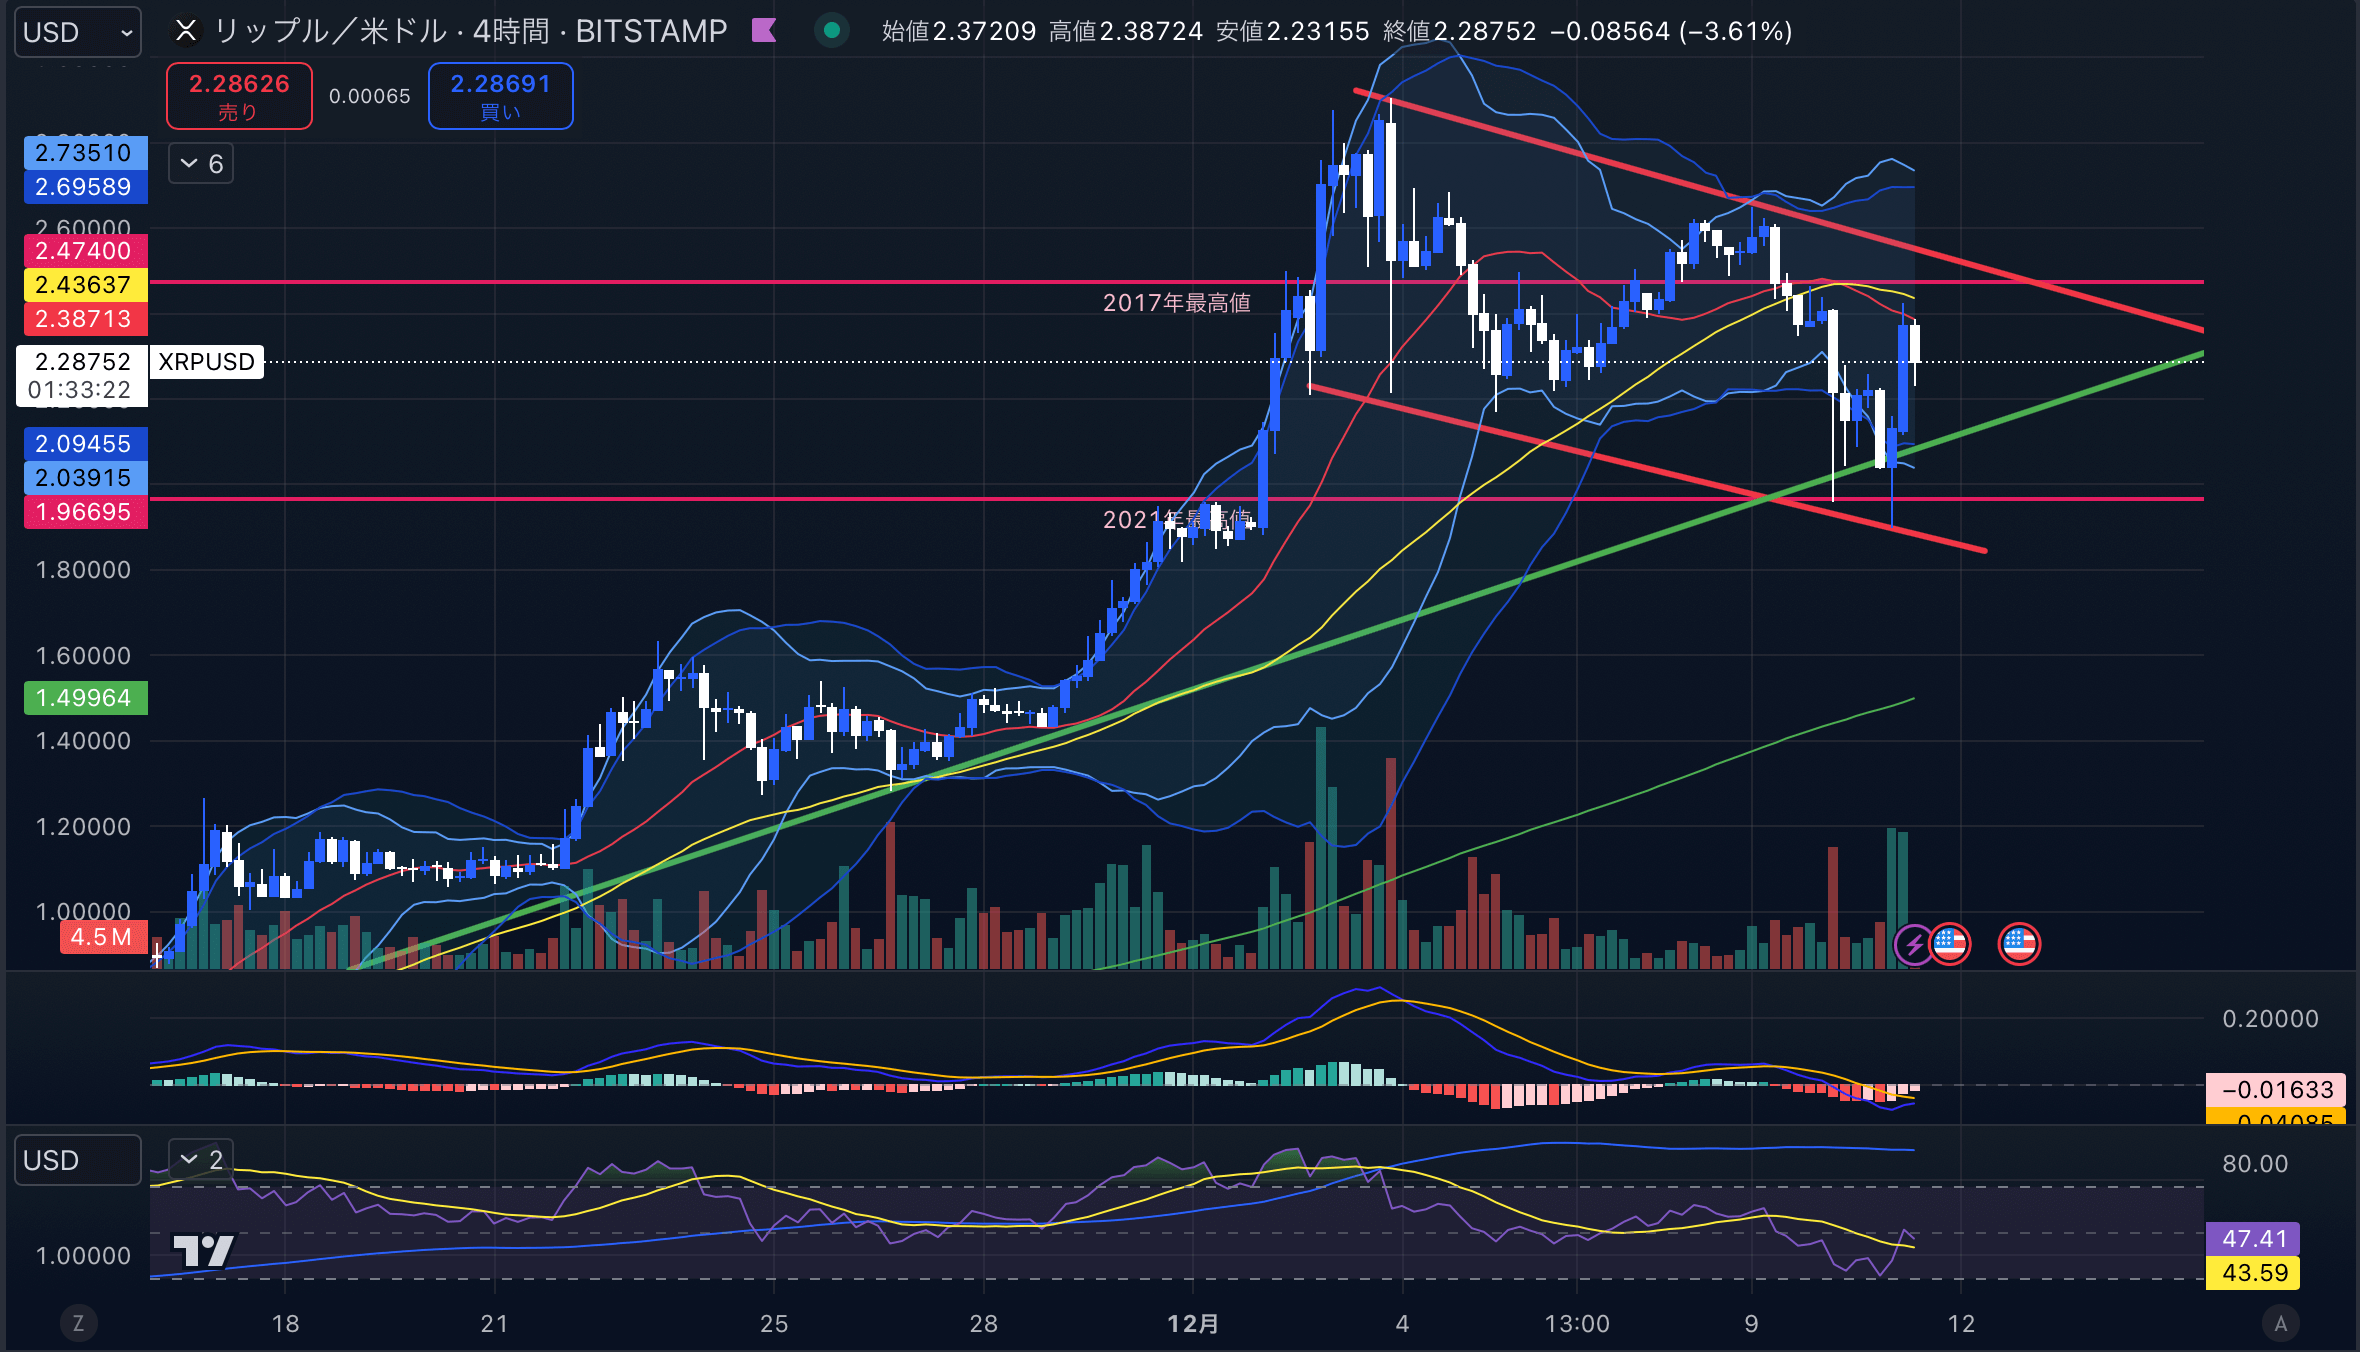Viewport: 2360px width, 1352px height.
Task: Click the 4時間 interval in chart title
Action: coord(511,31)
